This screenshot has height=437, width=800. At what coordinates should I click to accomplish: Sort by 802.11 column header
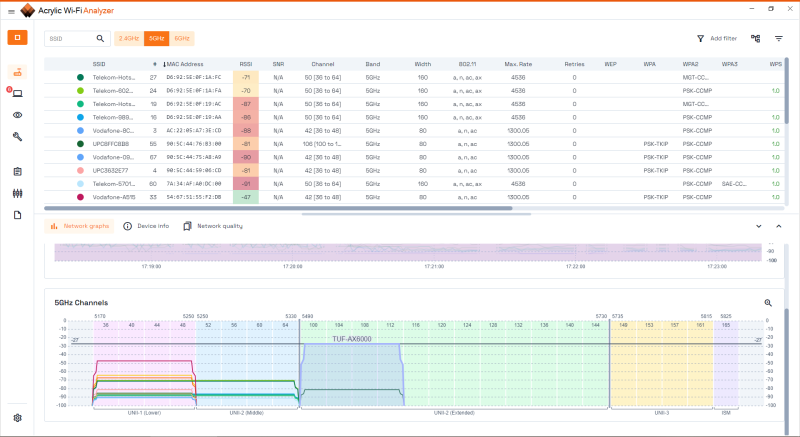tap(467, 64)
